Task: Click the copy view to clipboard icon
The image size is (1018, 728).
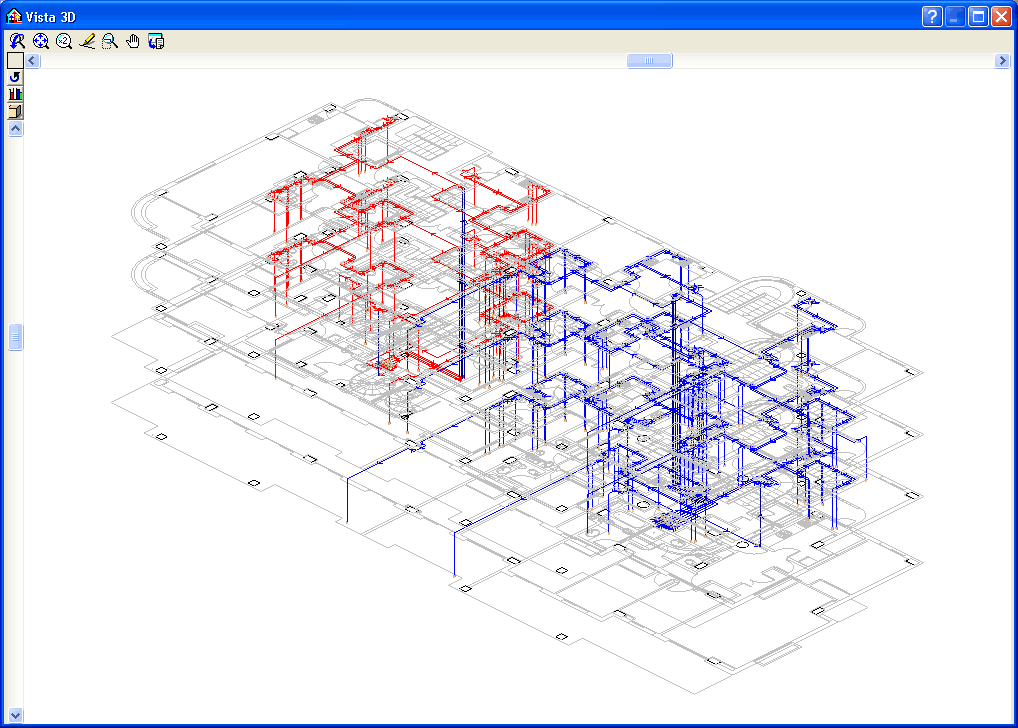Action: pyautogui.click(x=156, y=41)
